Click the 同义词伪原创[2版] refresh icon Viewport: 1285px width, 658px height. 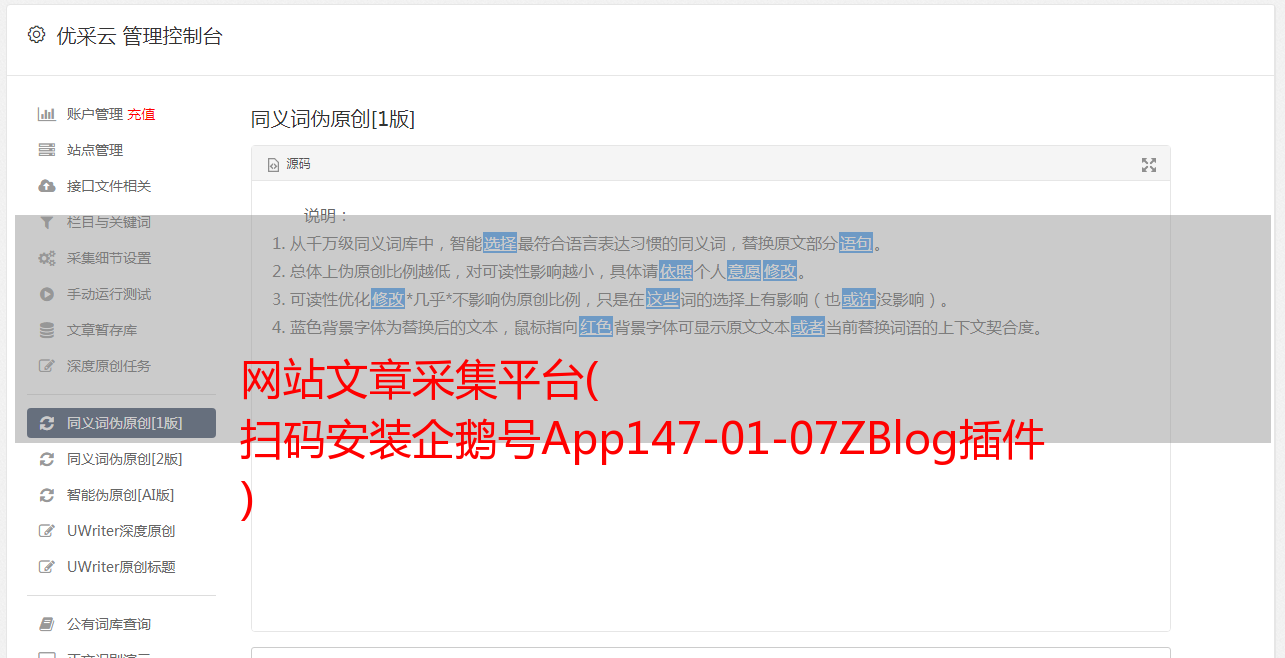[46, 459]
